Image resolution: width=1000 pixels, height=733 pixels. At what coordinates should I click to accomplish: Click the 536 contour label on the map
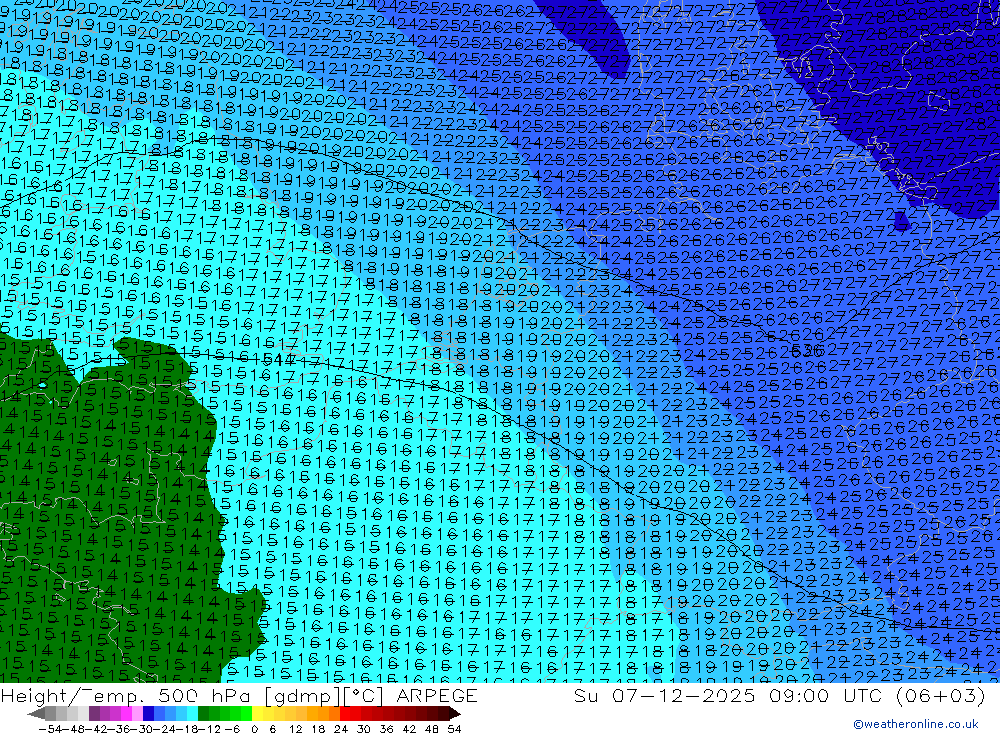pos(807,350)
